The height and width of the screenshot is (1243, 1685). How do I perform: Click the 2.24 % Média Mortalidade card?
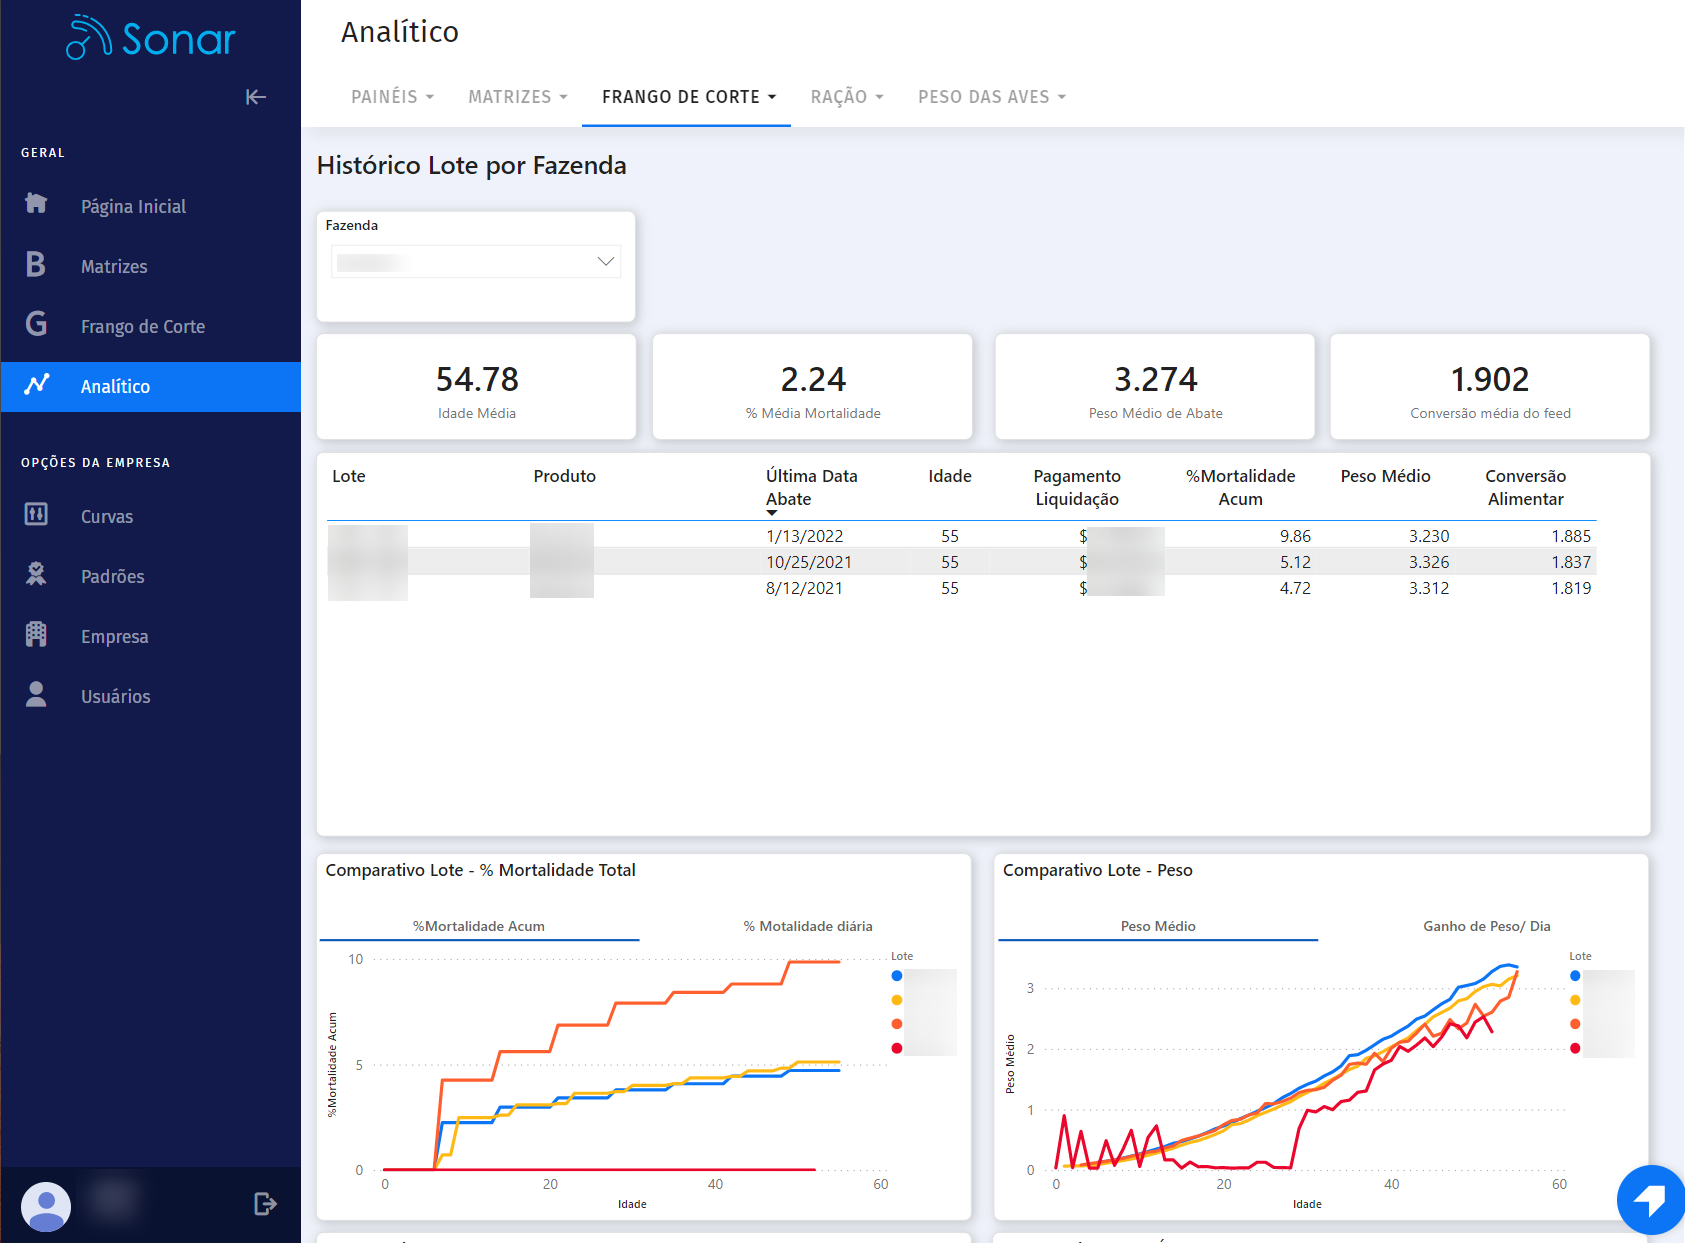(x=812, y=387)
